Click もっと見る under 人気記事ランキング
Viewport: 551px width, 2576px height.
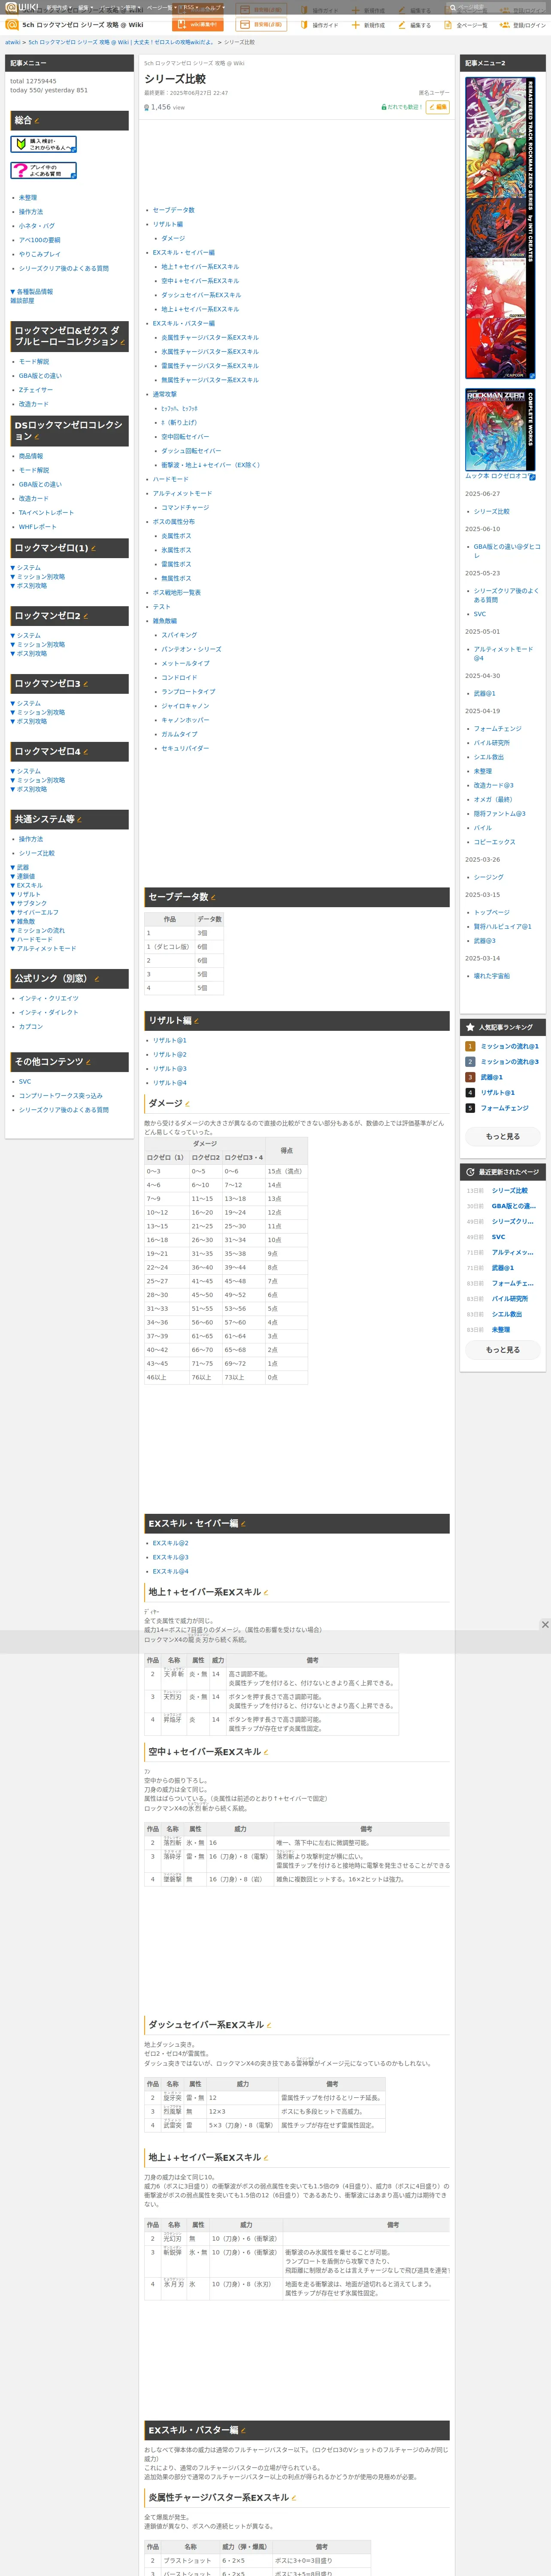[x=503, y=1137]
